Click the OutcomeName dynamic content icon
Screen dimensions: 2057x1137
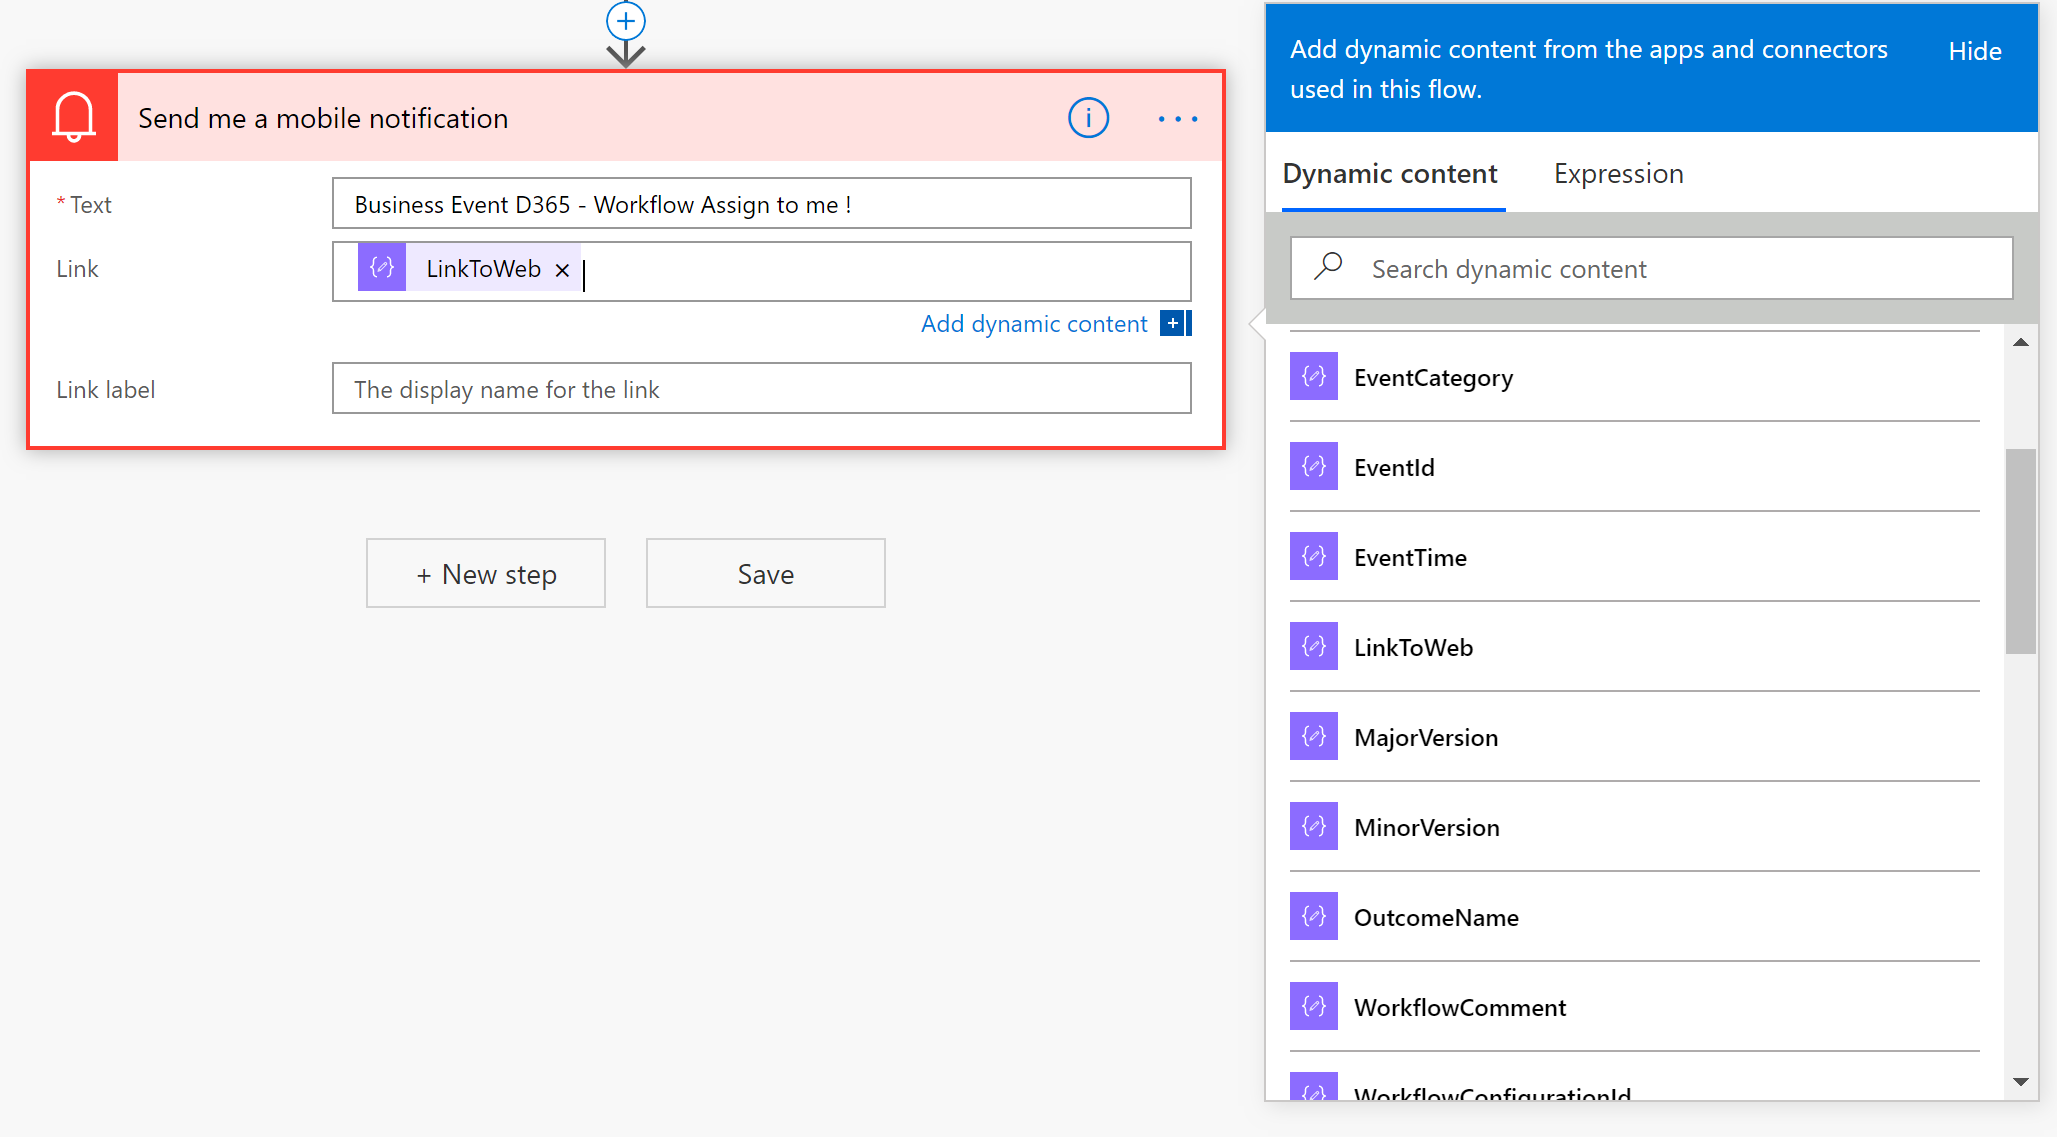point(1313,917)
